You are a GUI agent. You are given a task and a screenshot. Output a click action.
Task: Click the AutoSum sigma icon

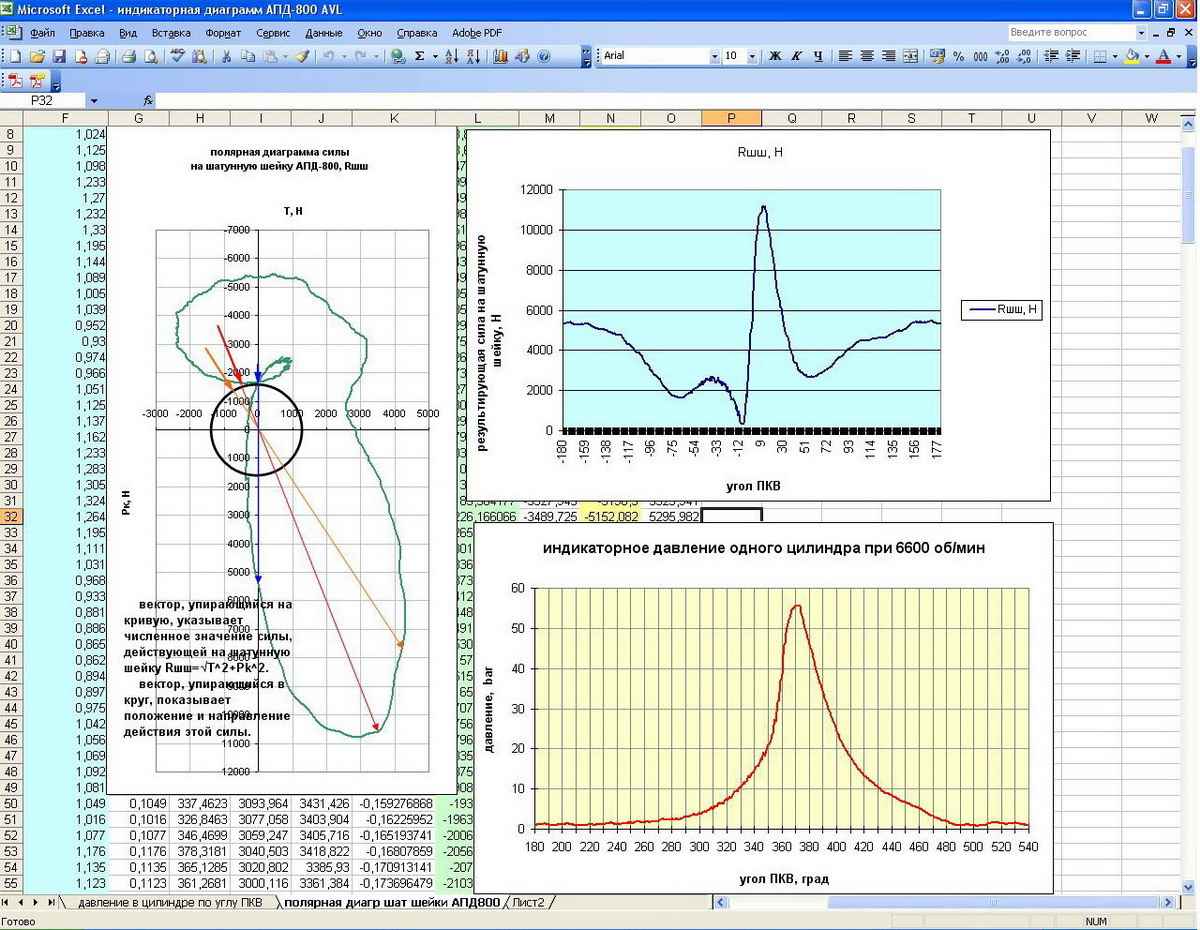(420, 57)
